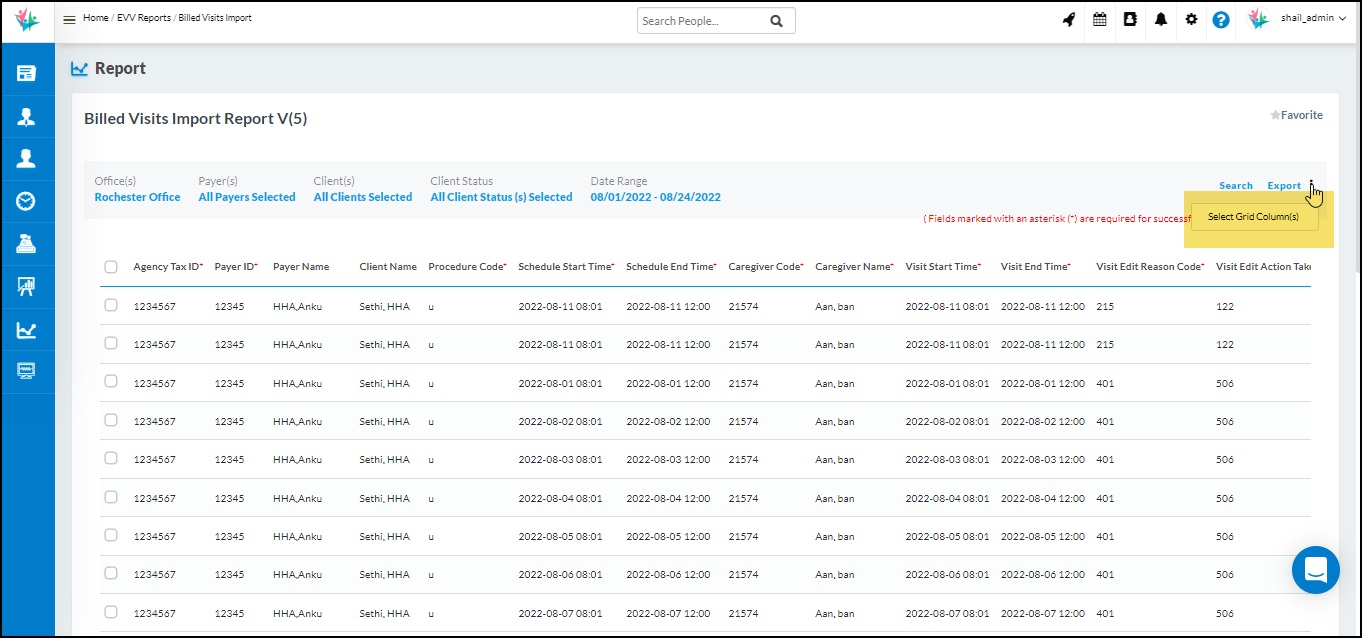This screenshot has width=1362, height=638.
Task: Expand the shail_admin user dropdown
Action: 1313,19
